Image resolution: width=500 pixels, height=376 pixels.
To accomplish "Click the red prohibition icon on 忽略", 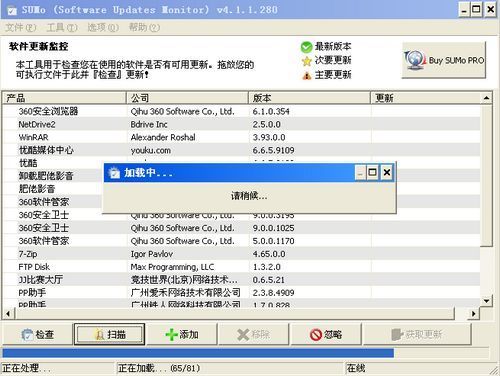I will click(x=315, y=335).
